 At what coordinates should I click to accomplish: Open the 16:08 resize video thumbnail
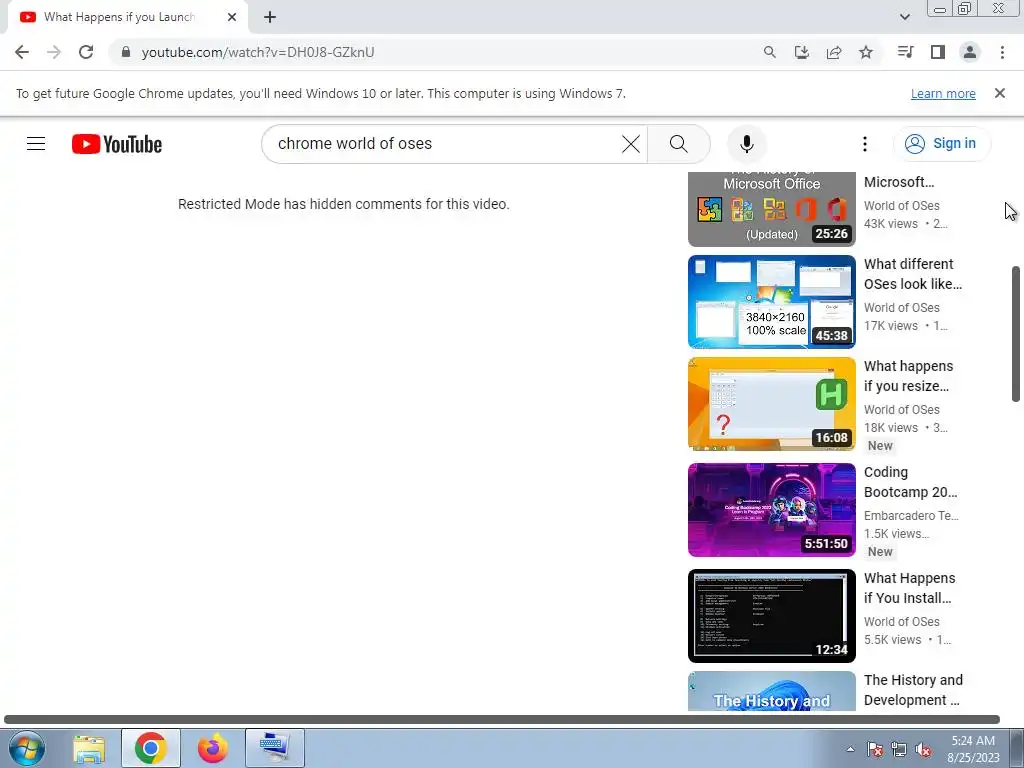click(771, 404)
